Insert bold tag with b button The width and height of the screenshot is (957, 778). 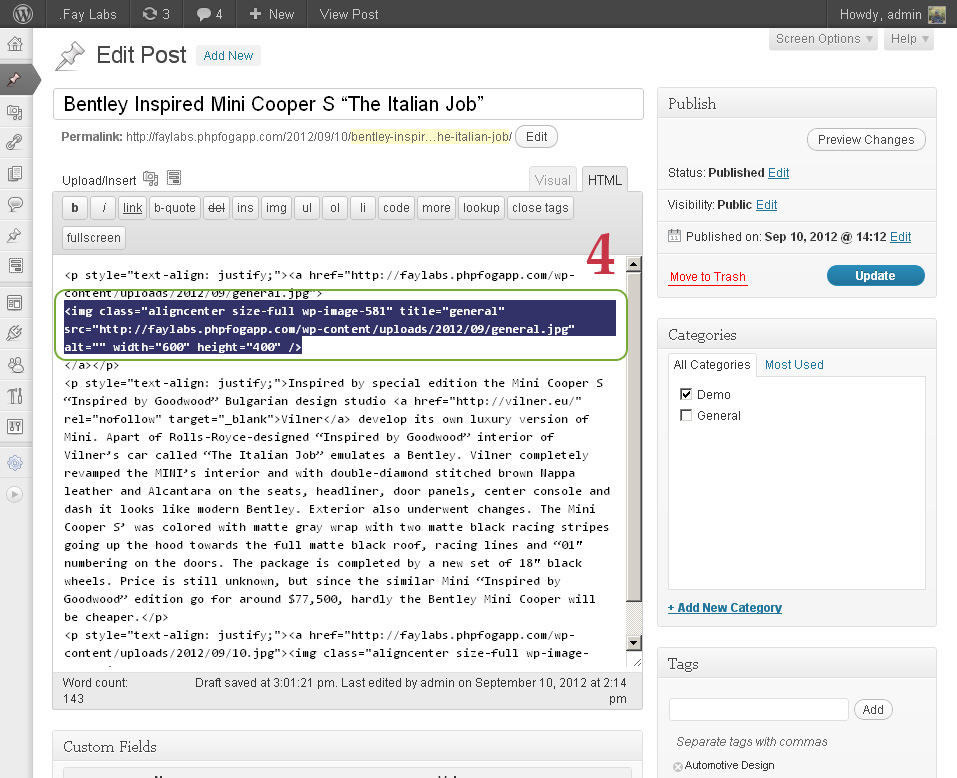click(x=74, y=208)
